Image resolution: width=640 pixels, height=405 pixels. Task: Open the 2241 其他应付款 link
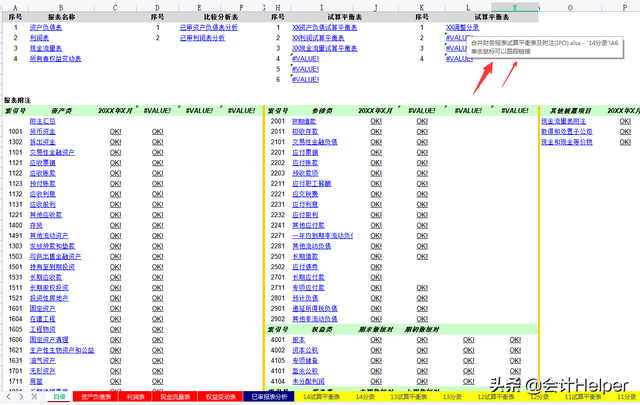[308, 225]
